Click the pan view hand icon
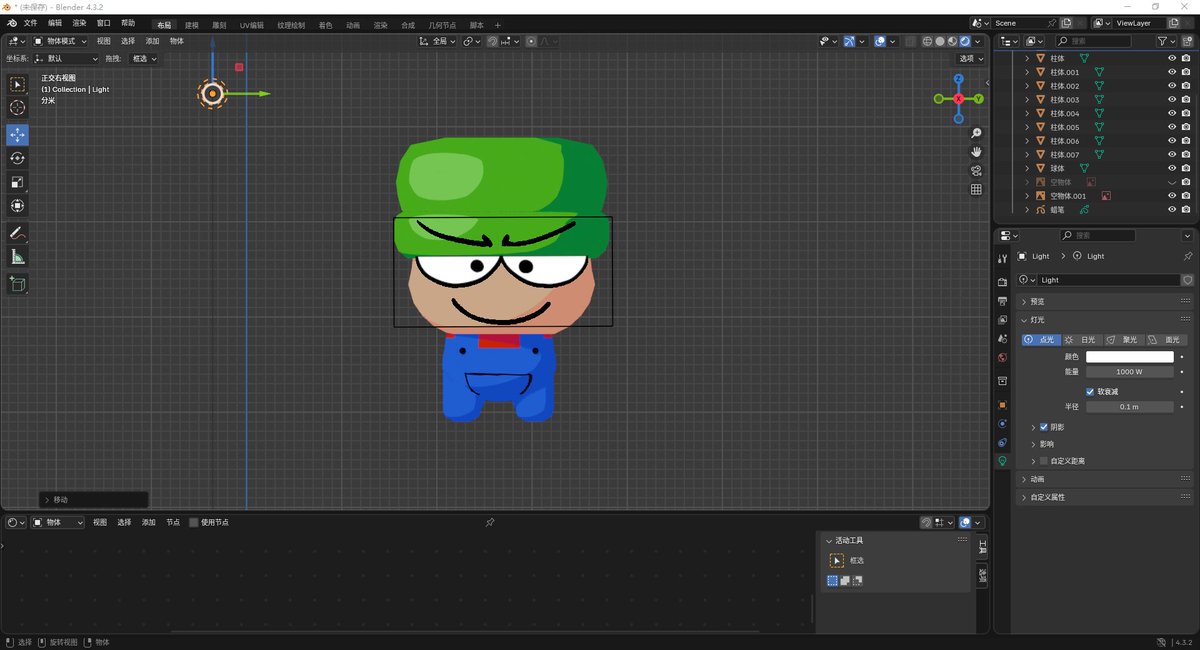 [976, 152]
